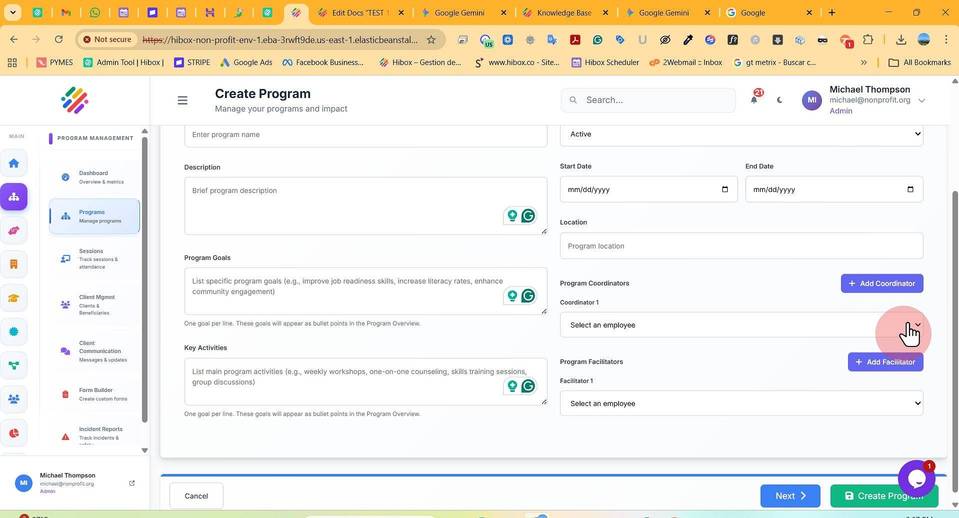The width and height of the screenshot is (959, 518).
Task: Open End Date calendar picker icon
Action: [910, 189]
